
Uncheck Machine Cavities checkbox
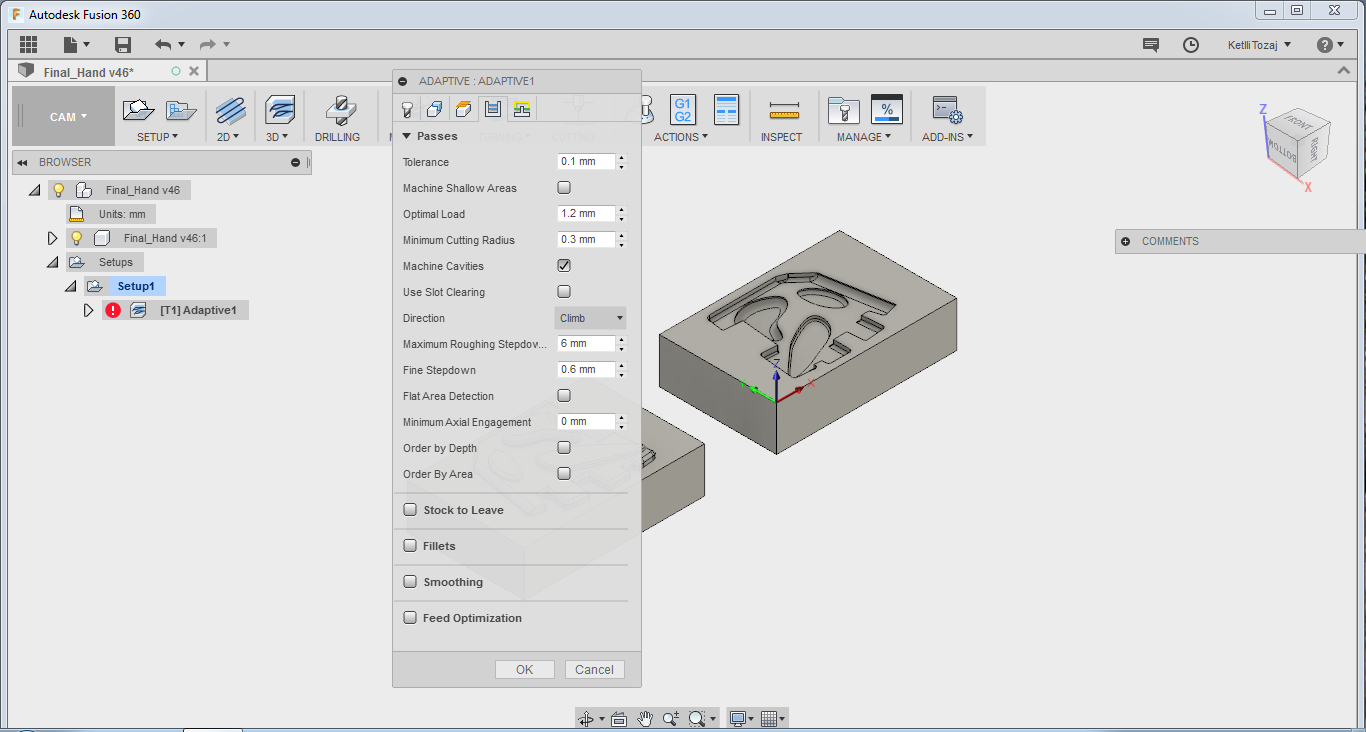564,266
